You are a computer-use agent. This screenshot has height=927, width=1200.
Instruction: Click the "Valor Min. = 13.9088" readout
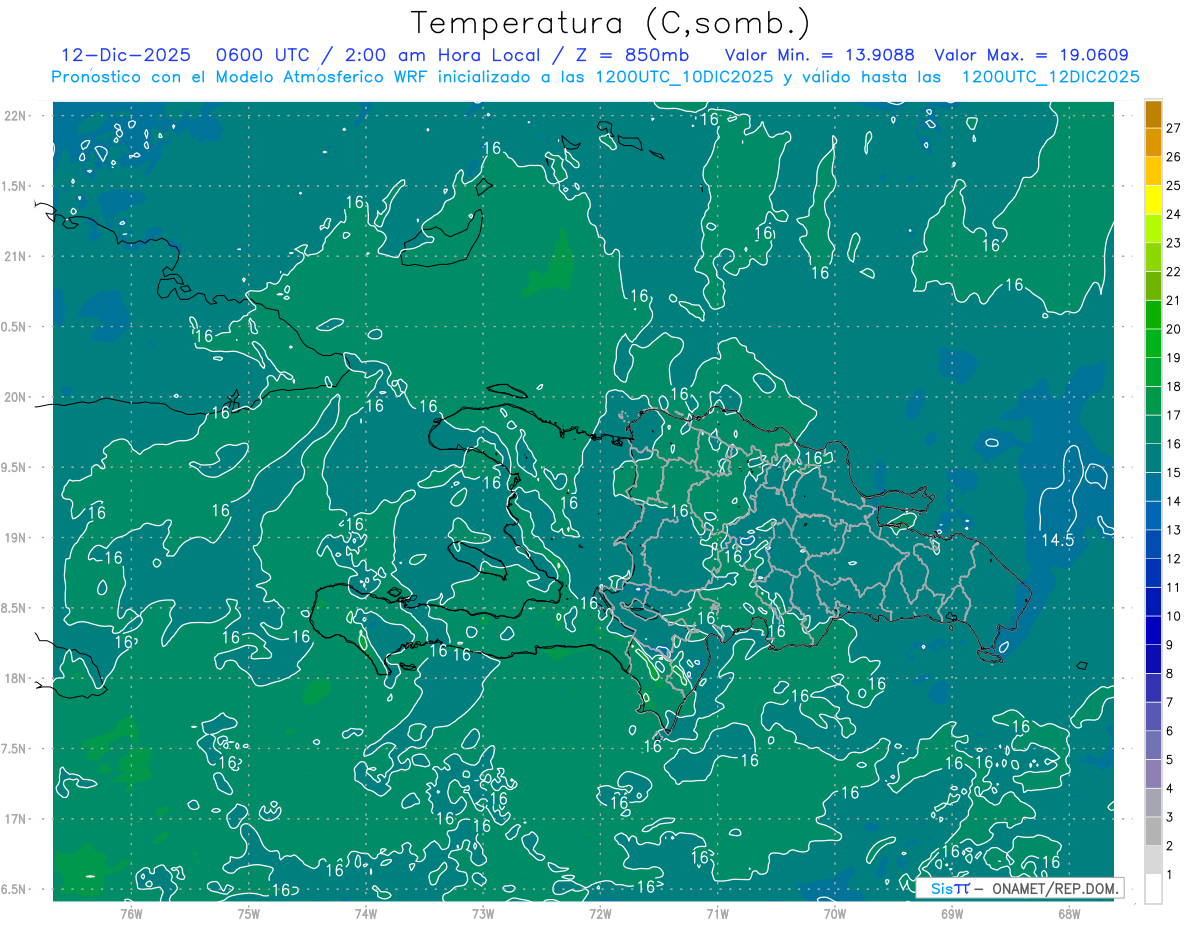[x=819, y=55]
